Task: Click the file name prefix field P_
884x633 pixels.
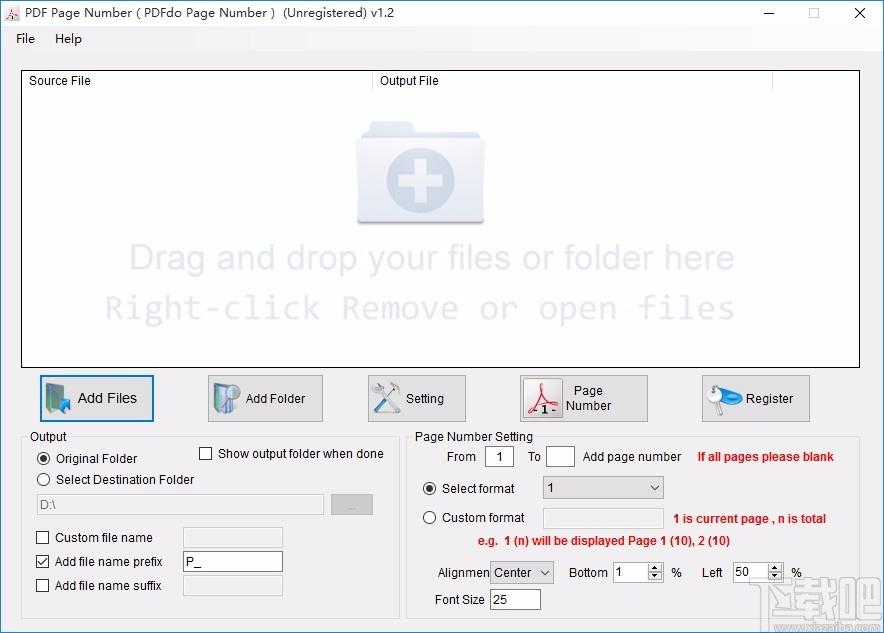Action: click(x=233, y=561)
